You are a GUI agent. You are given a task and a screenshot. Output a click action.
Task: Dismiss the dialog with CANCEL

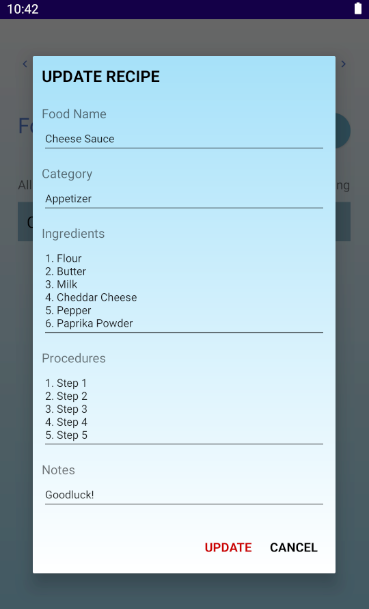pos(294,548)
